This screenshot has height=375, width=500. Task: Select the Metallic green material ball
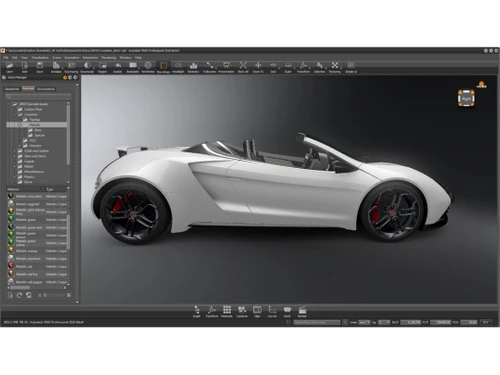point(11,219)
